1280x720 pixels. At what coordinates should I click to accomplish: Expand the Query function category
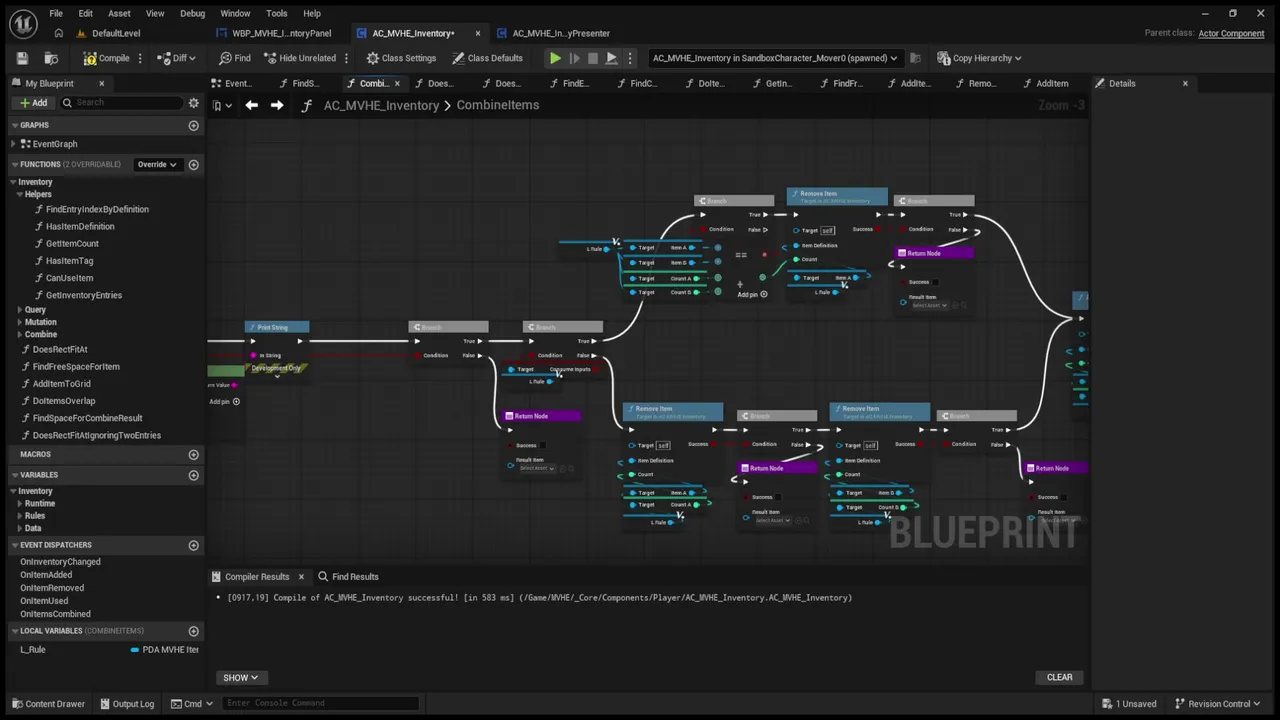tap(20, 310)
